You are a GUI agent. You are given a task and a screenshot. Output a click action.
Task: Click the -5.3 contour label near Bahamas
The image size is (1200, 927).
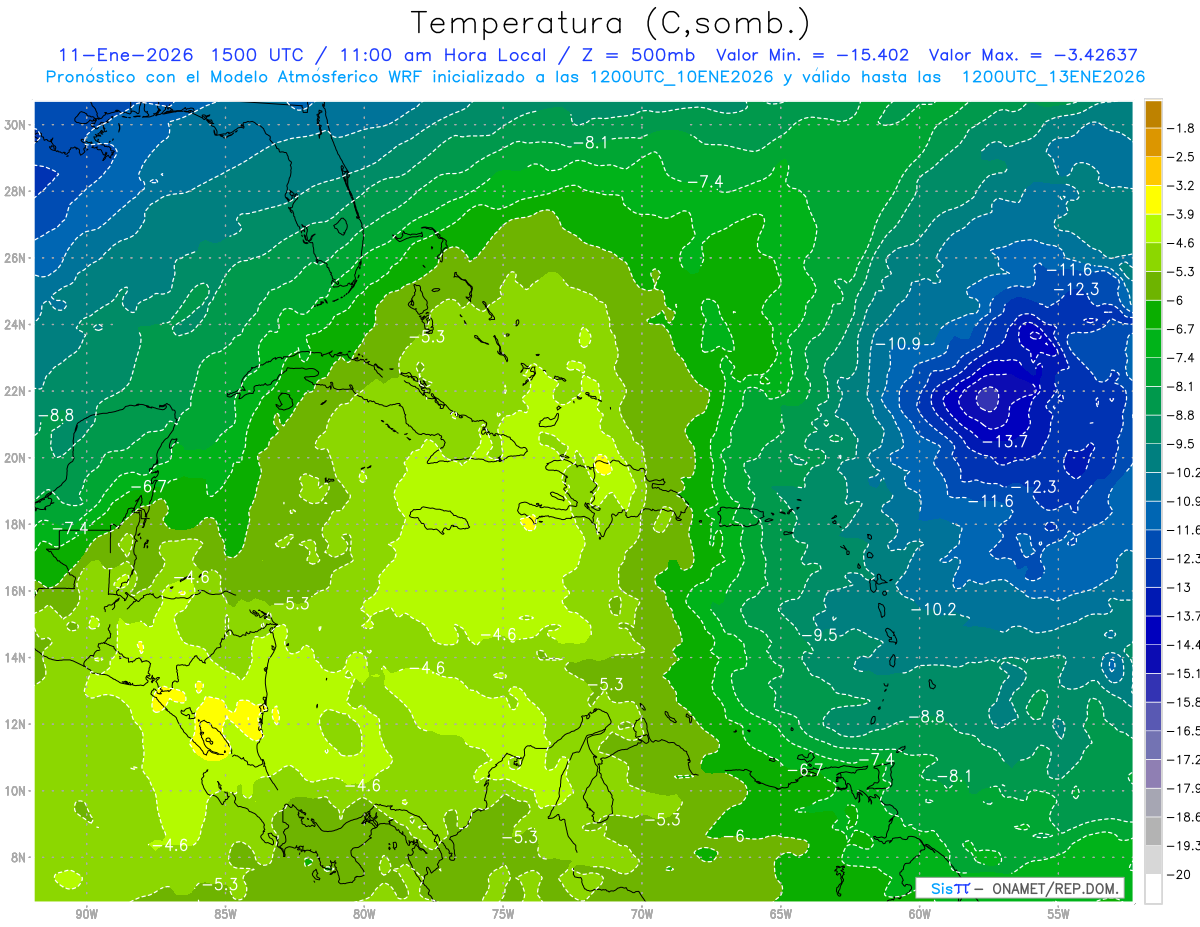pyautogui.click(x=427, y=336)
